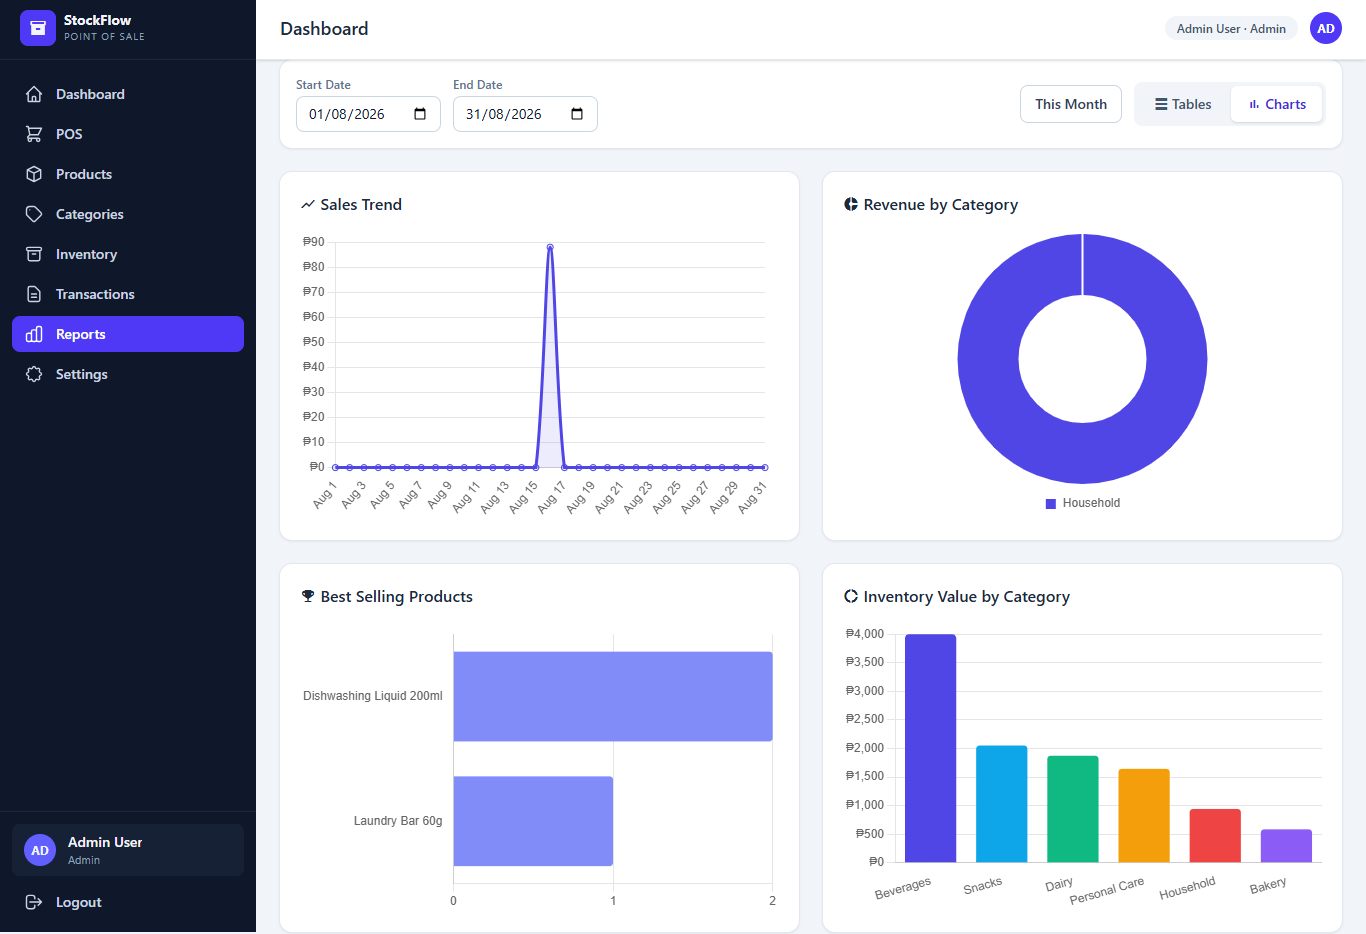
Task: Click the Tables list icon
Action: pos(1161,104)
